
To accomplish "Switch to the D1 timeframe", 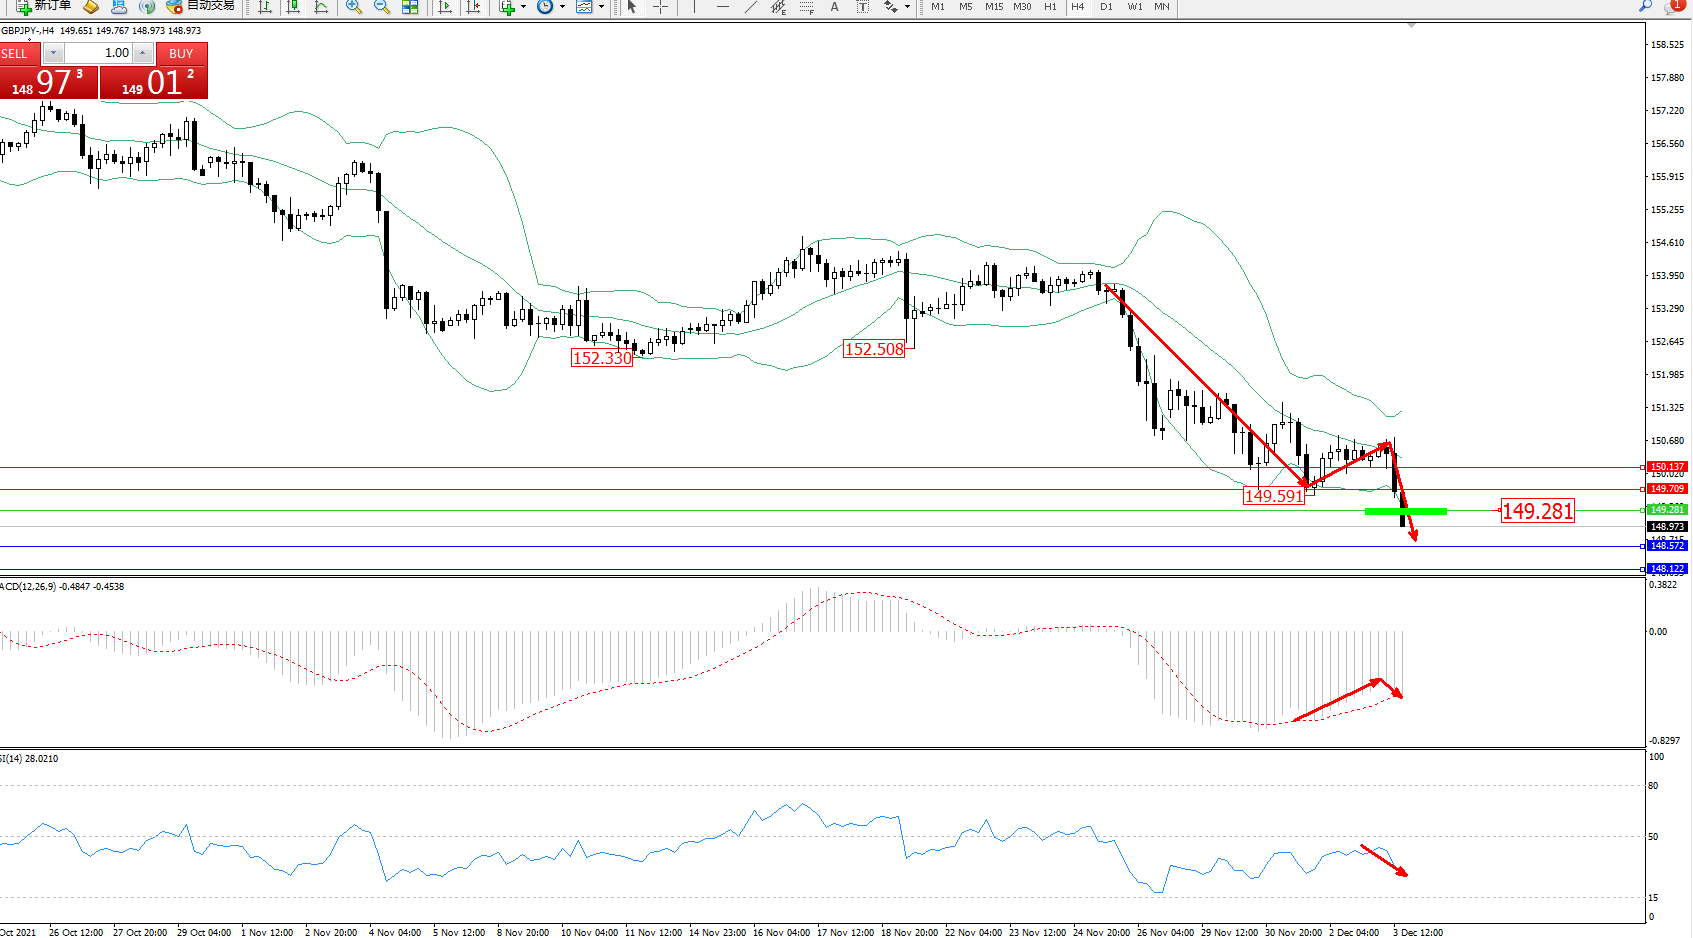I will coord(1106,7).
